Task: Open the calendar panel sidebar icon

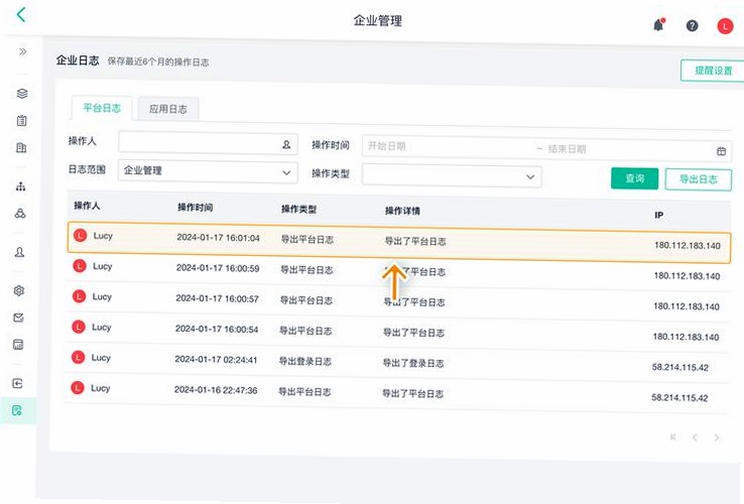Action: pos(18,345)
